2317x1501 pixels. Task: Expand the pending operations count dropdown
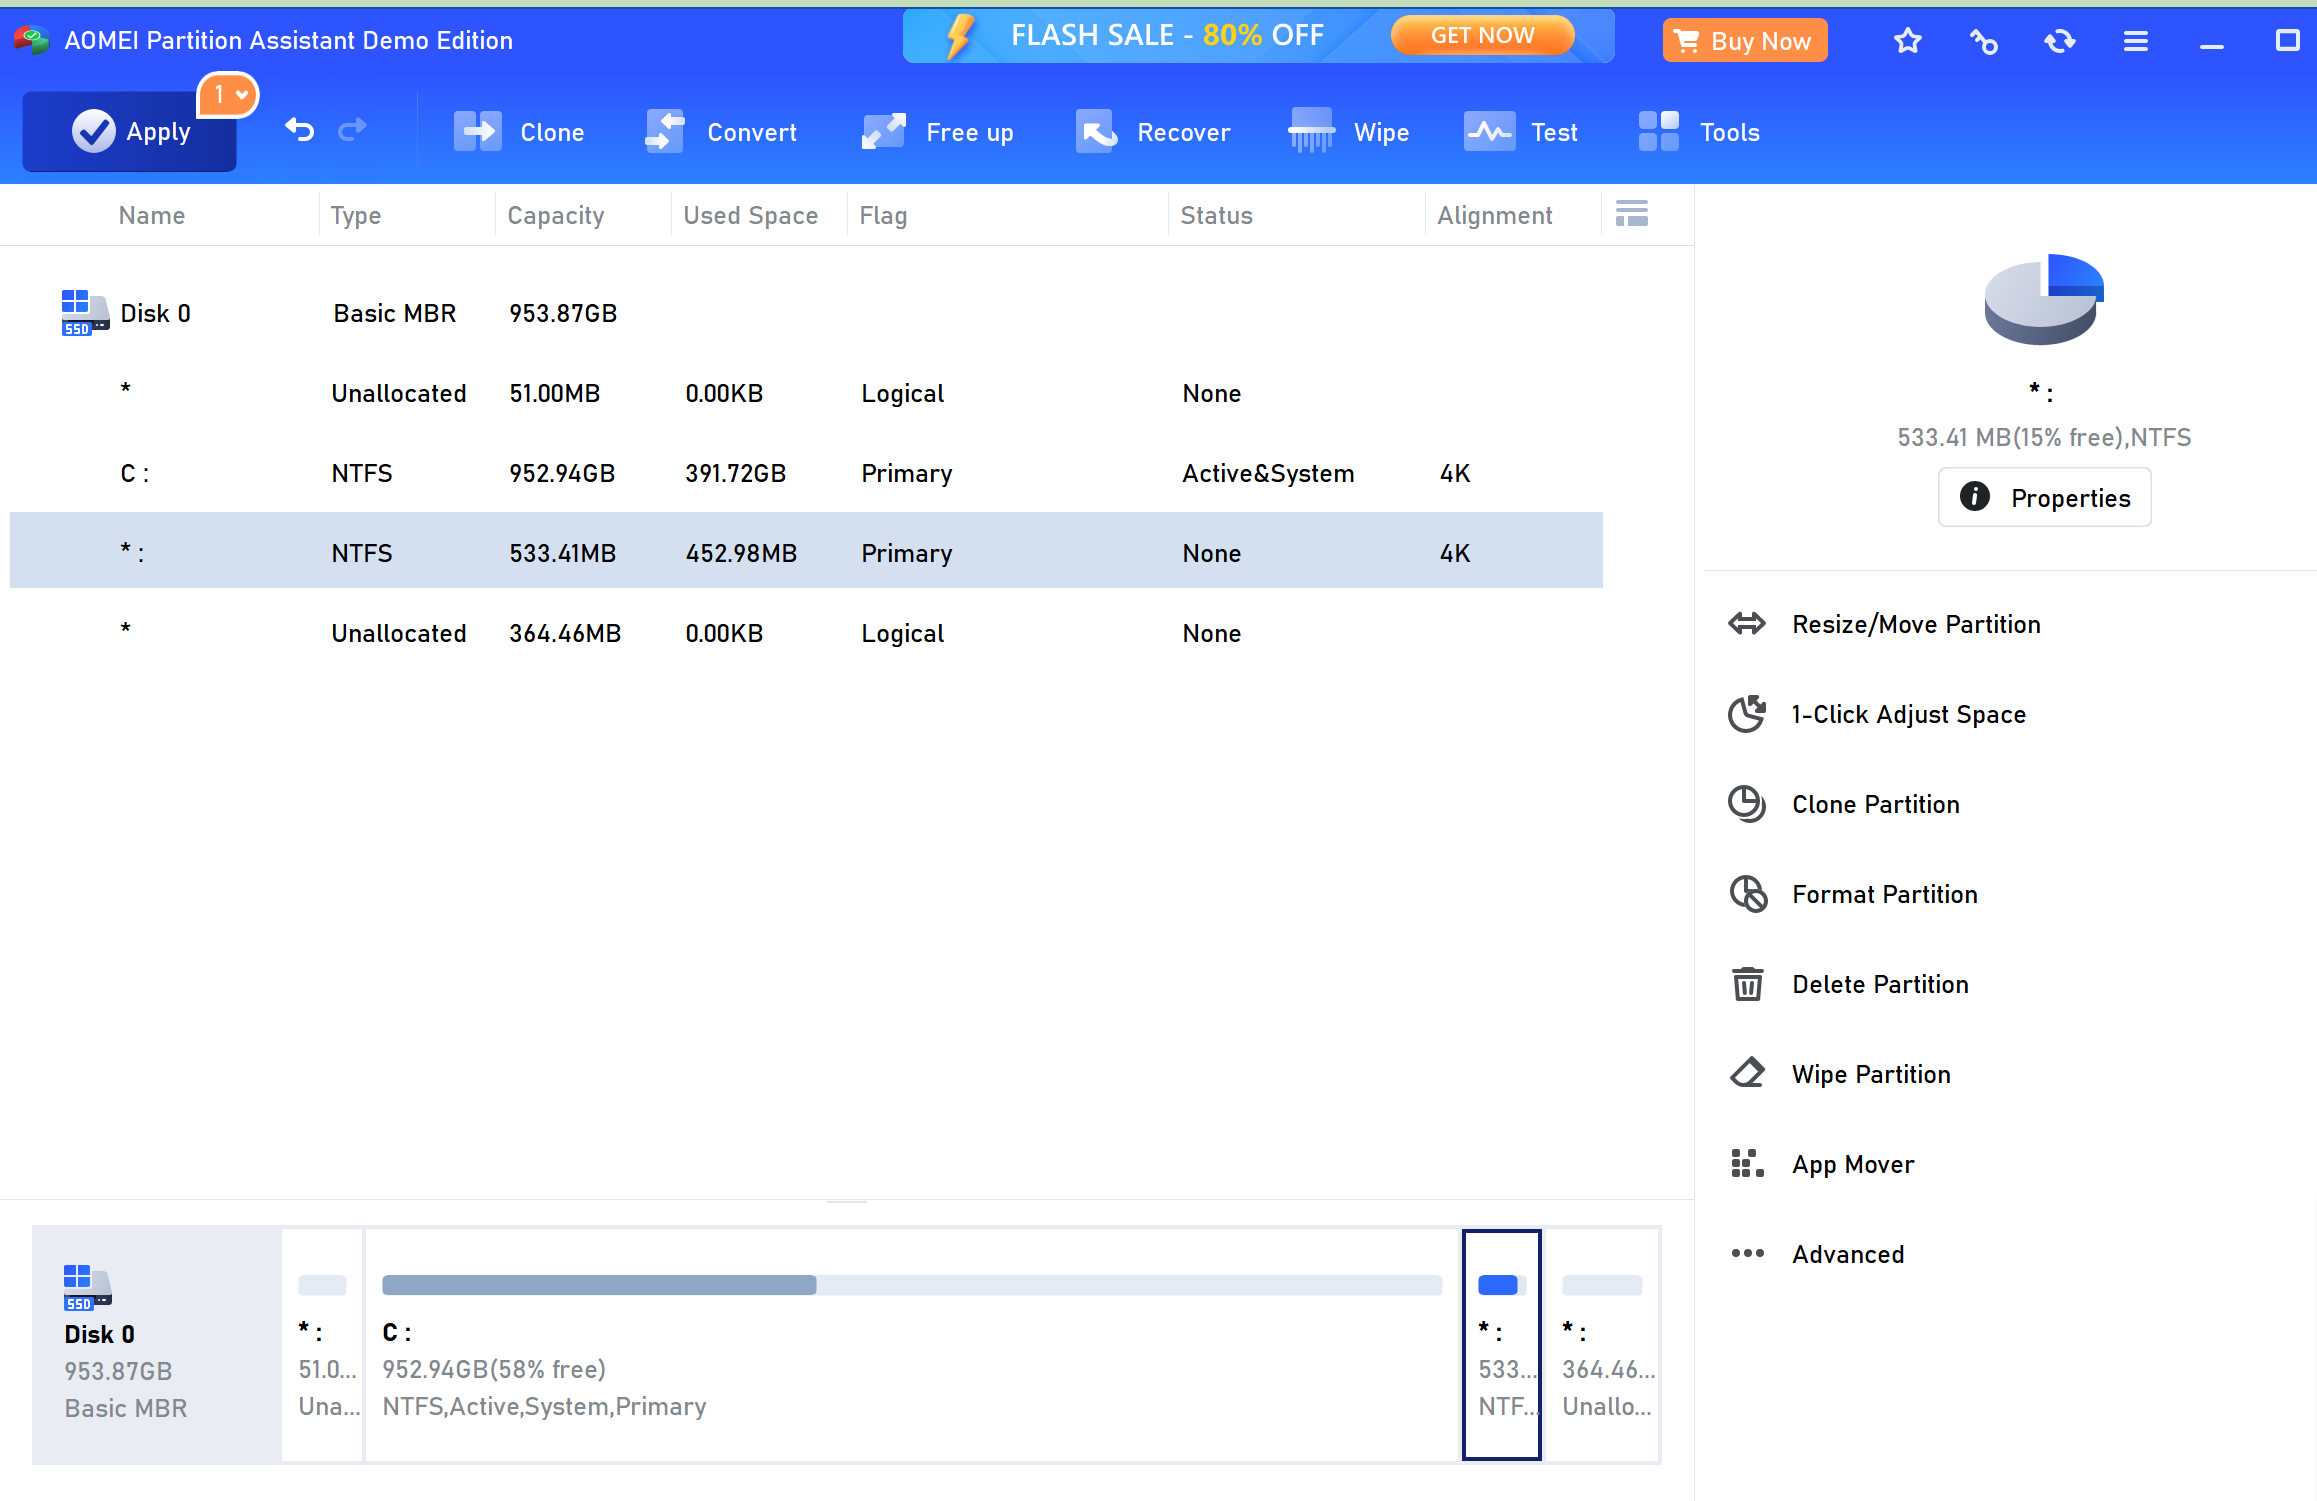click(229, 95)
